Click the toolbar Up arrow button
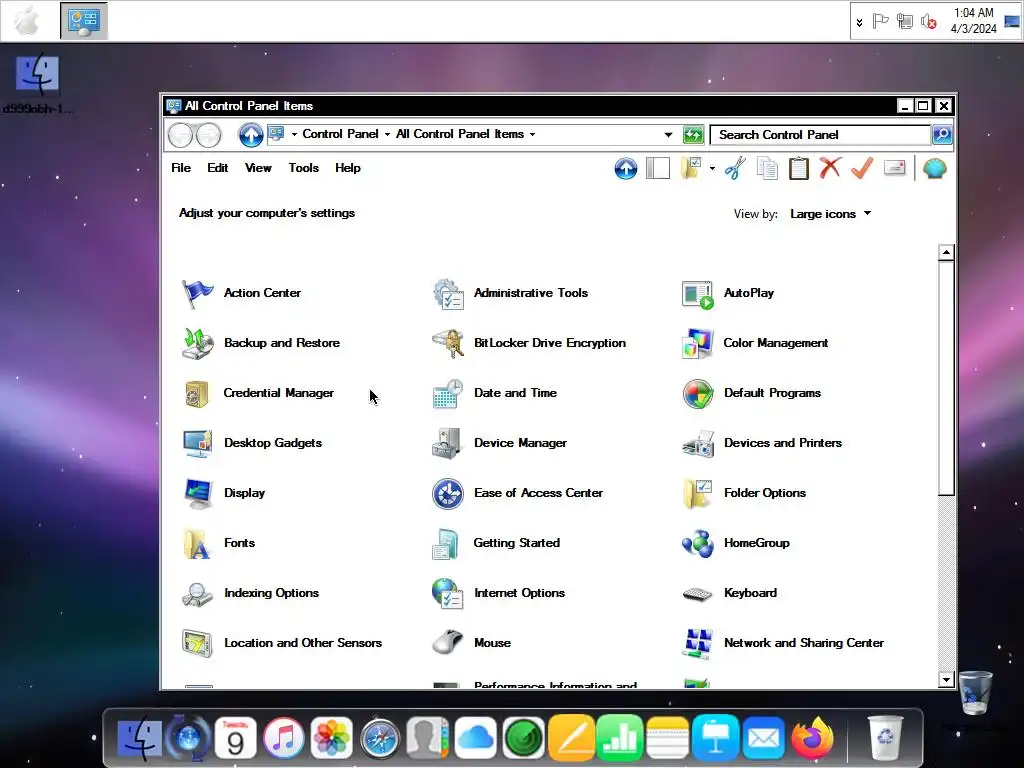 [626, 168]
